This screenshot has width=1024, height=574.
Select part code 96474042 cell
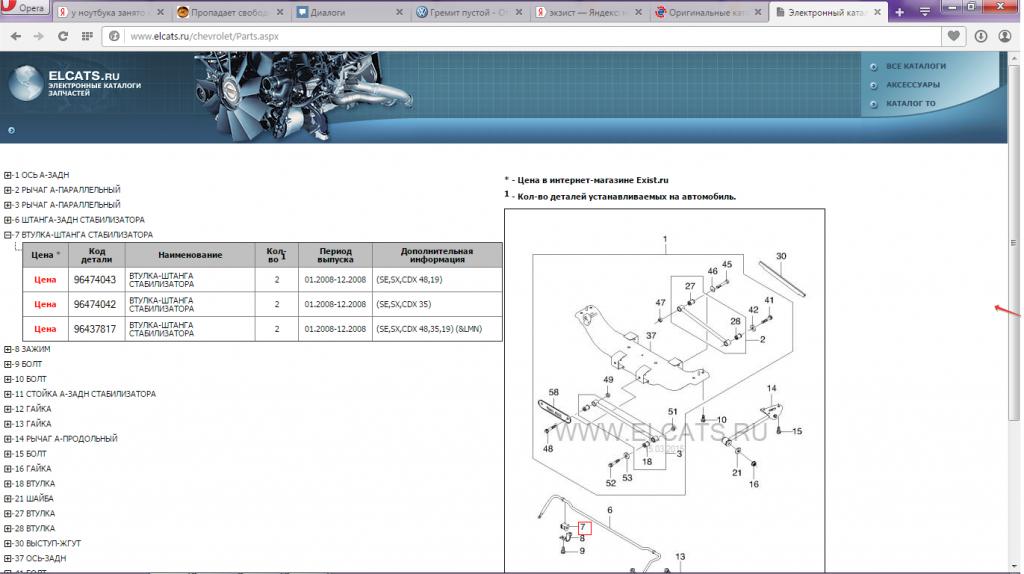tap(95, 304)
